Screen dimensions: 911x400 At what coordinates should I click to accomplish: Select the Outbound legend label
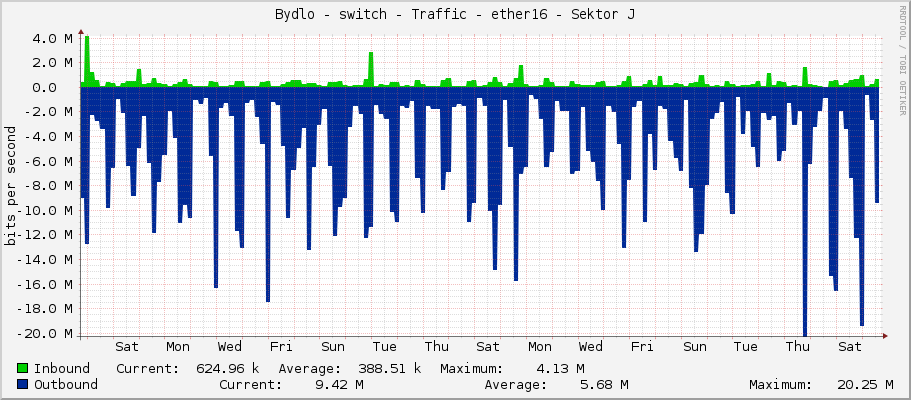pos(65,384)
